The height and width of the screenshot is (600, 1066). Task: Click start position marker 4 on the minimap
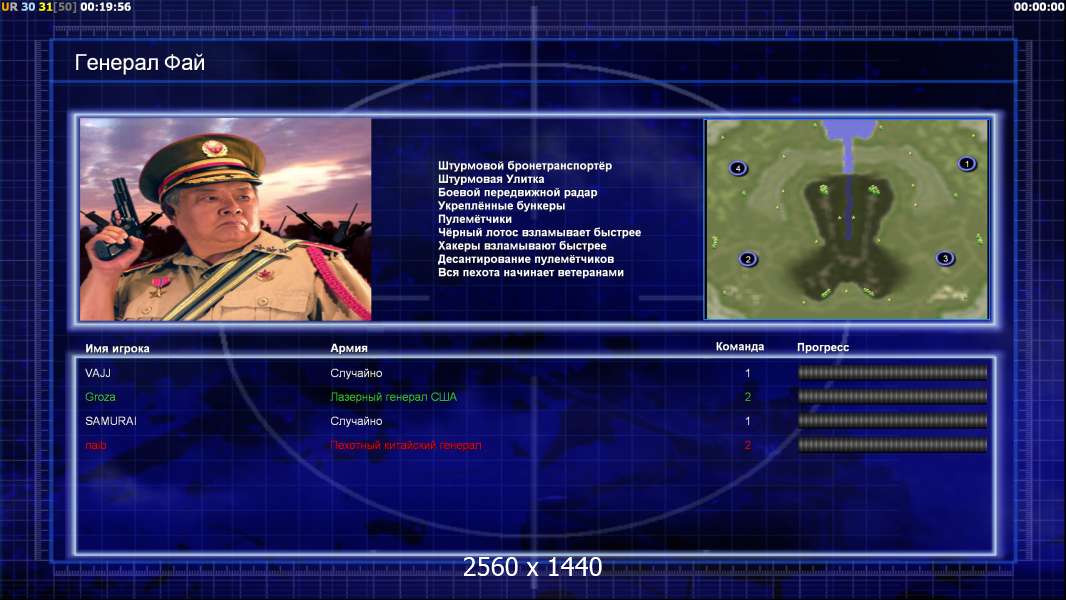click(738, 168)
